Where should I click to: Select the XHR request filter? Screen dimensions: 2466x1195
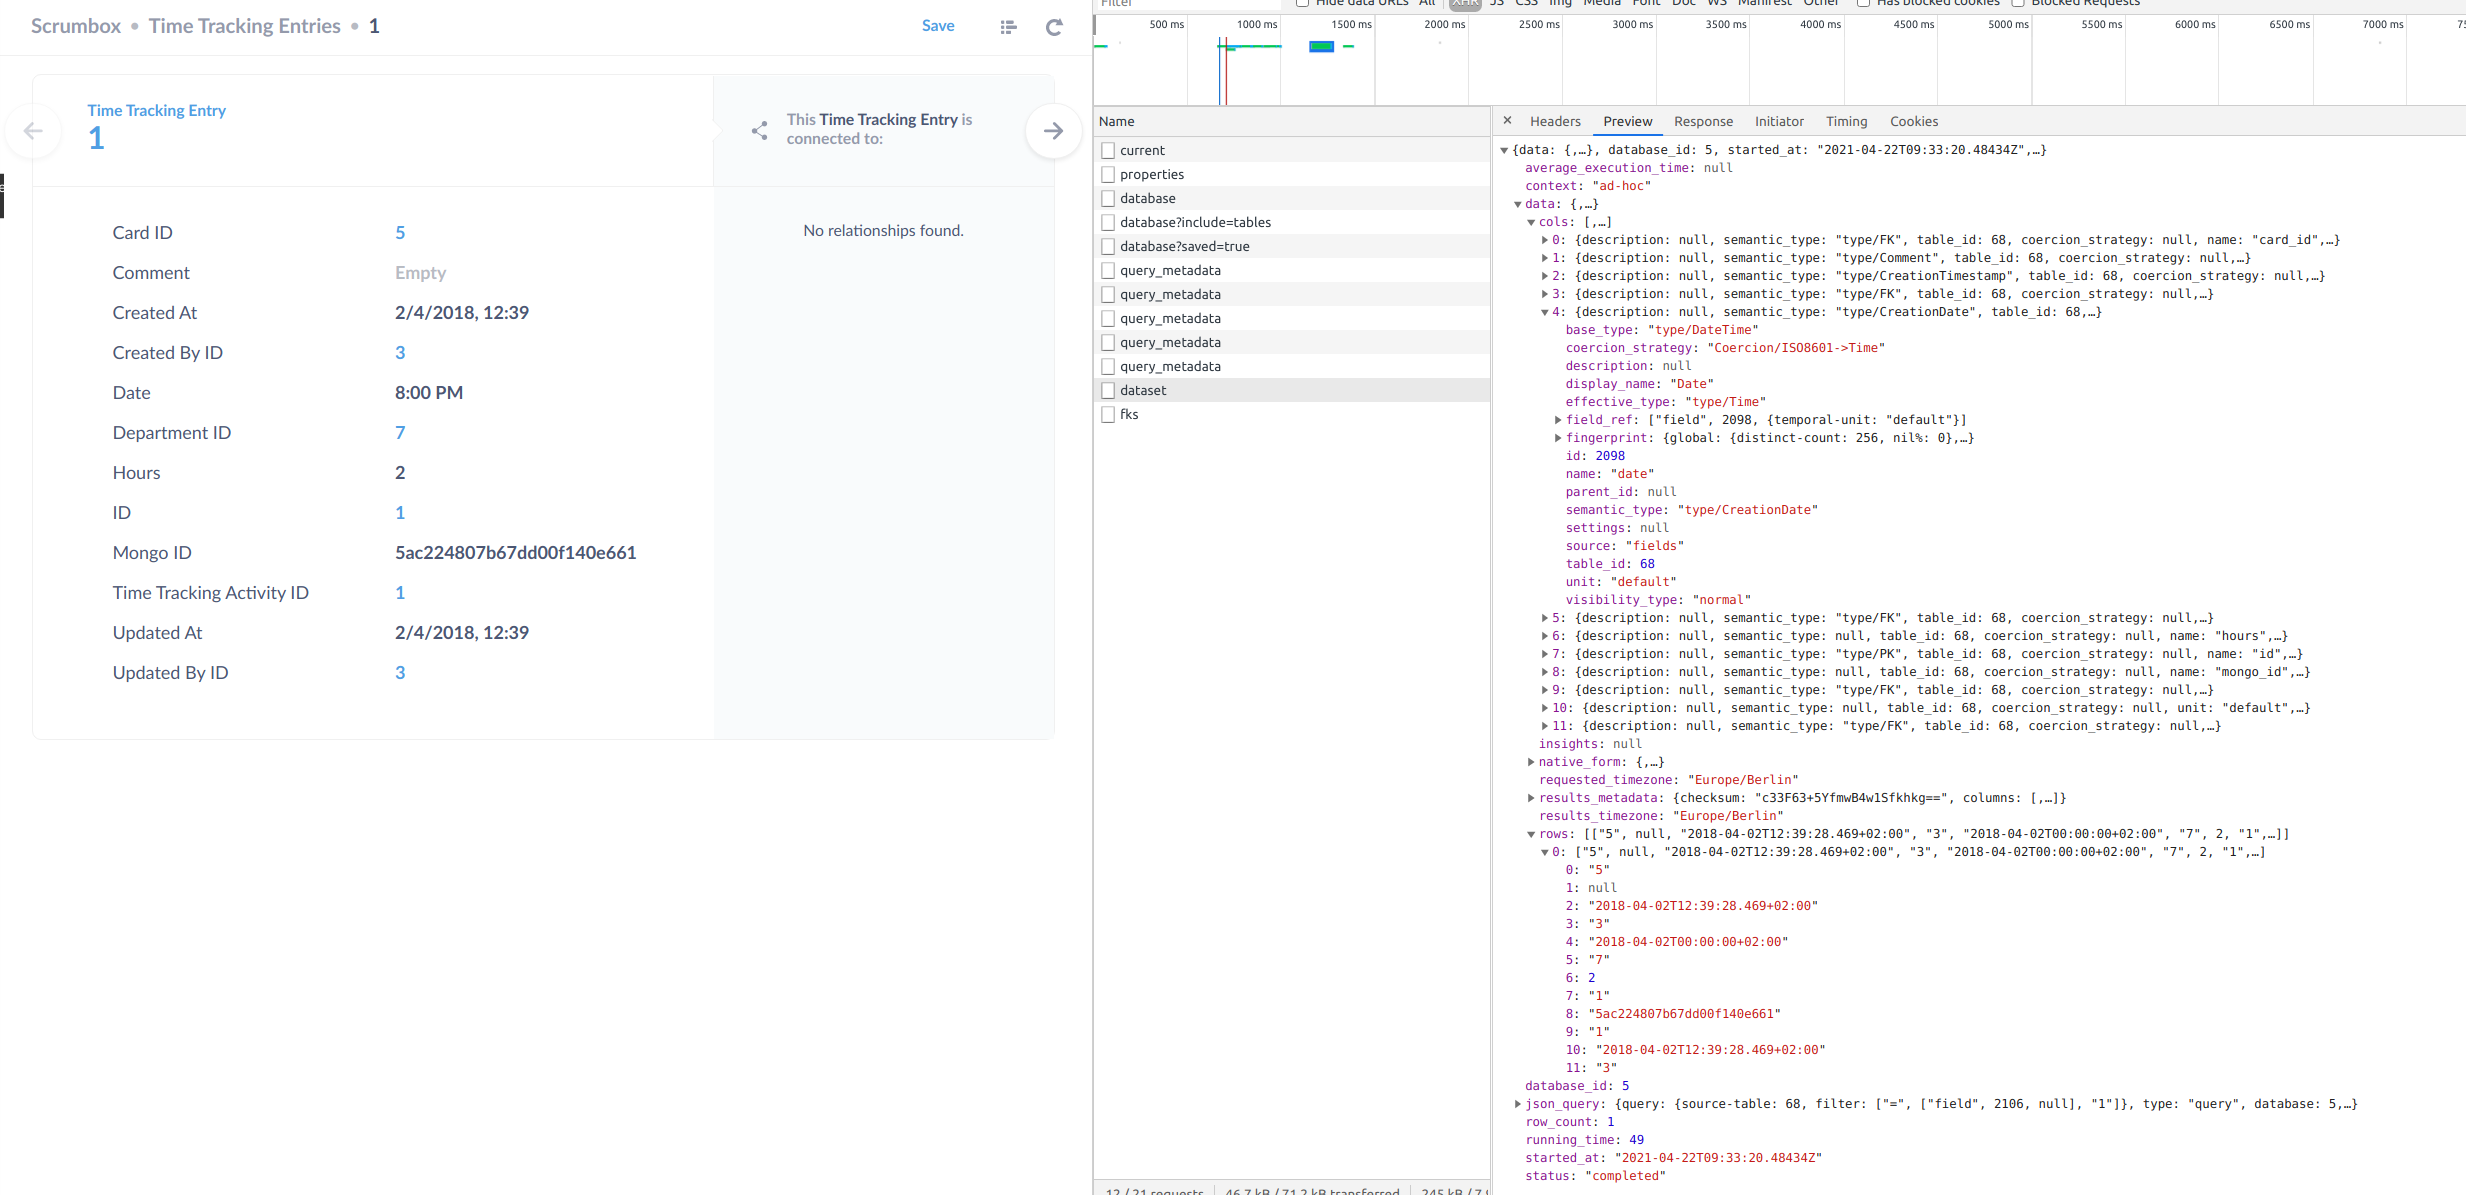pyautogui.click(x=1464, y=3)
